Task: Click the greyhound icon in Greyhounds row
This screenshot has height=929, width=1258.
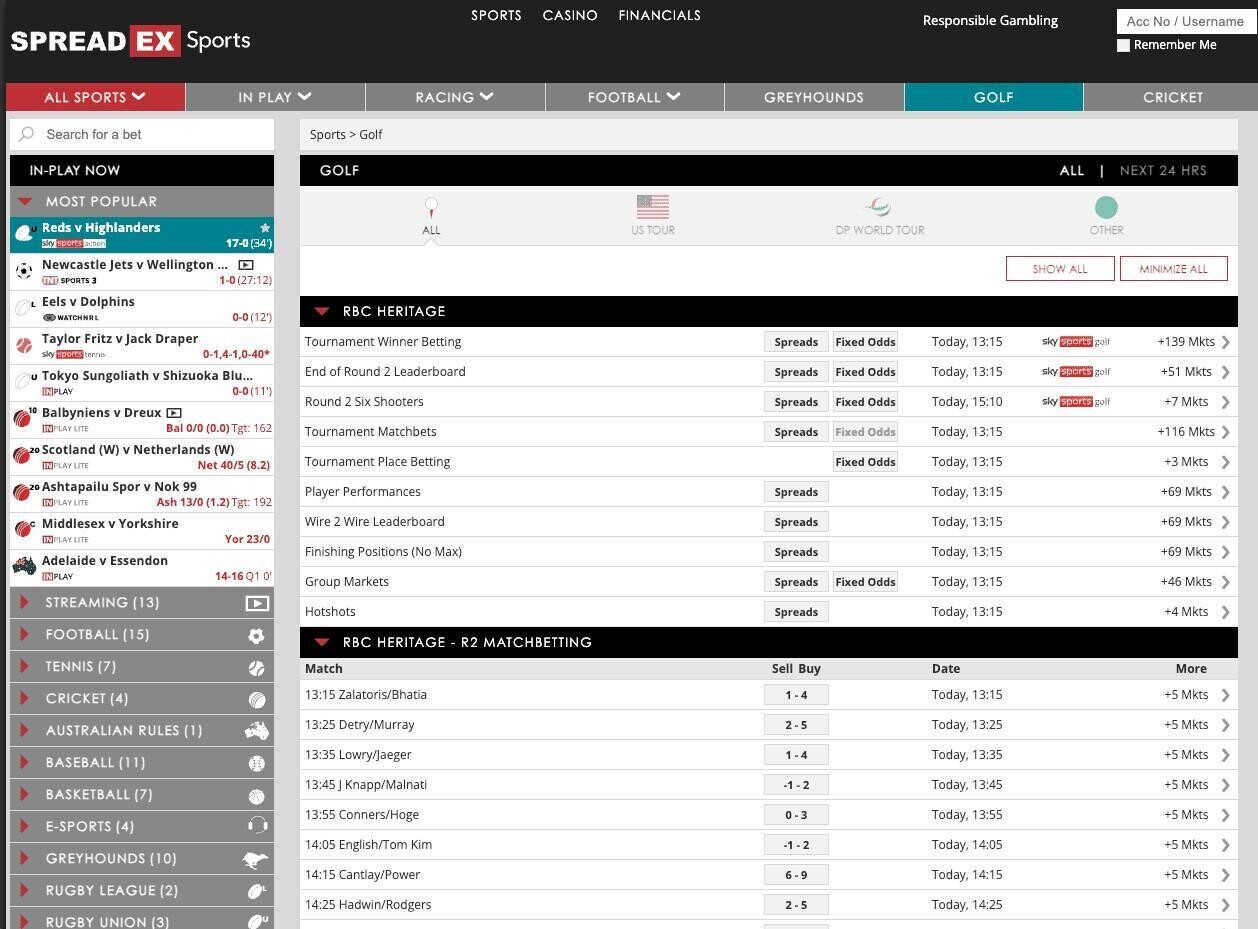Action: (x=256, y=859)
